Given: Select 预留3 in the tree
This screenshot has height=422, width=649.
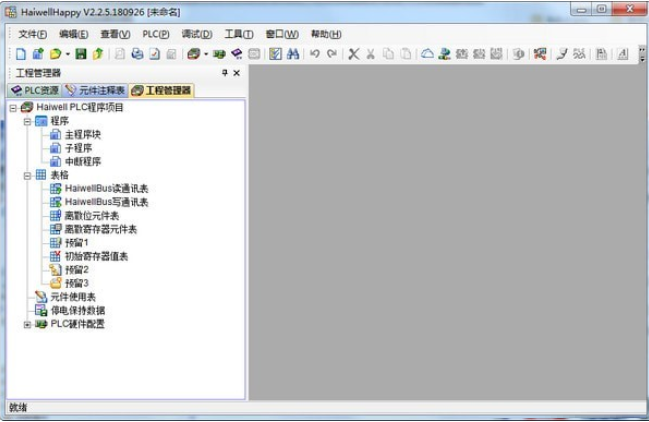Looking at the screenshot, I should pyautogui.click(x=77, y=283).
